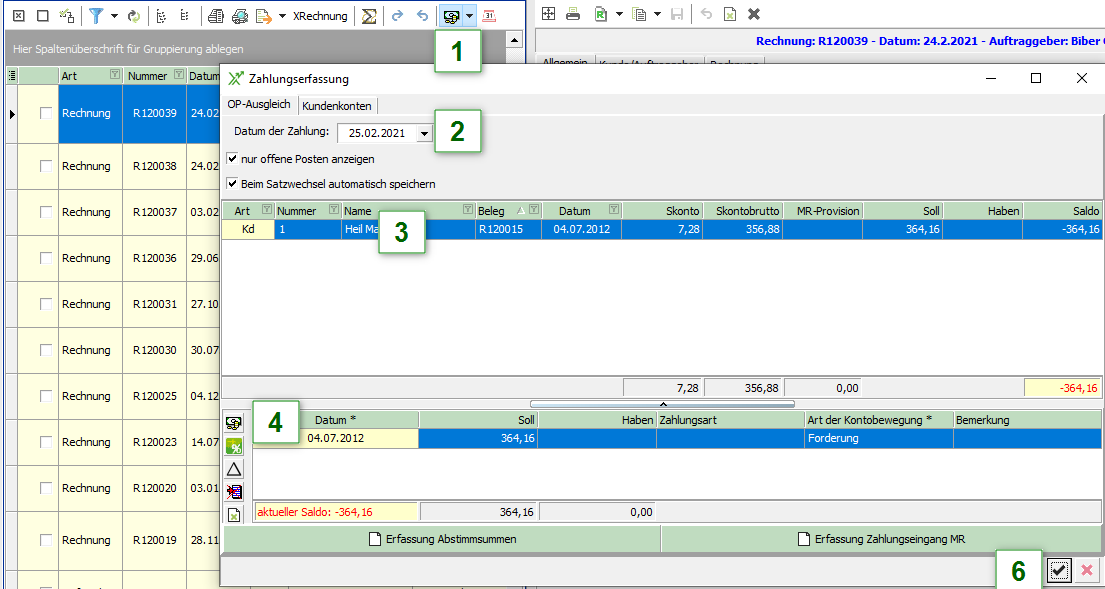Click the funnel filter icon in toolbar
The height and width of the screenshot is (589, 1105).
[x=96, y=16]
